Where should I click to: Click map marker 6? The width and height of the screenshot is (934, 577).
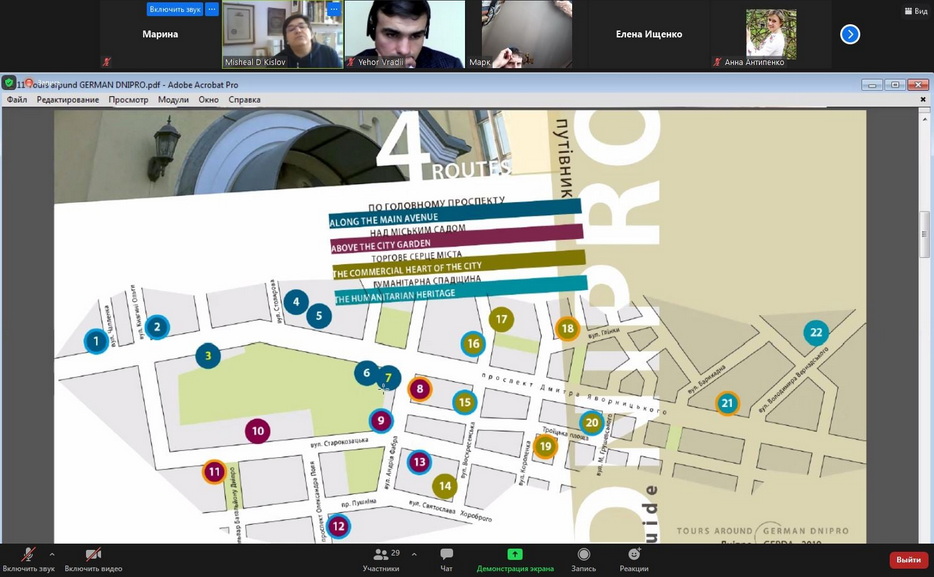click(366, 373)
